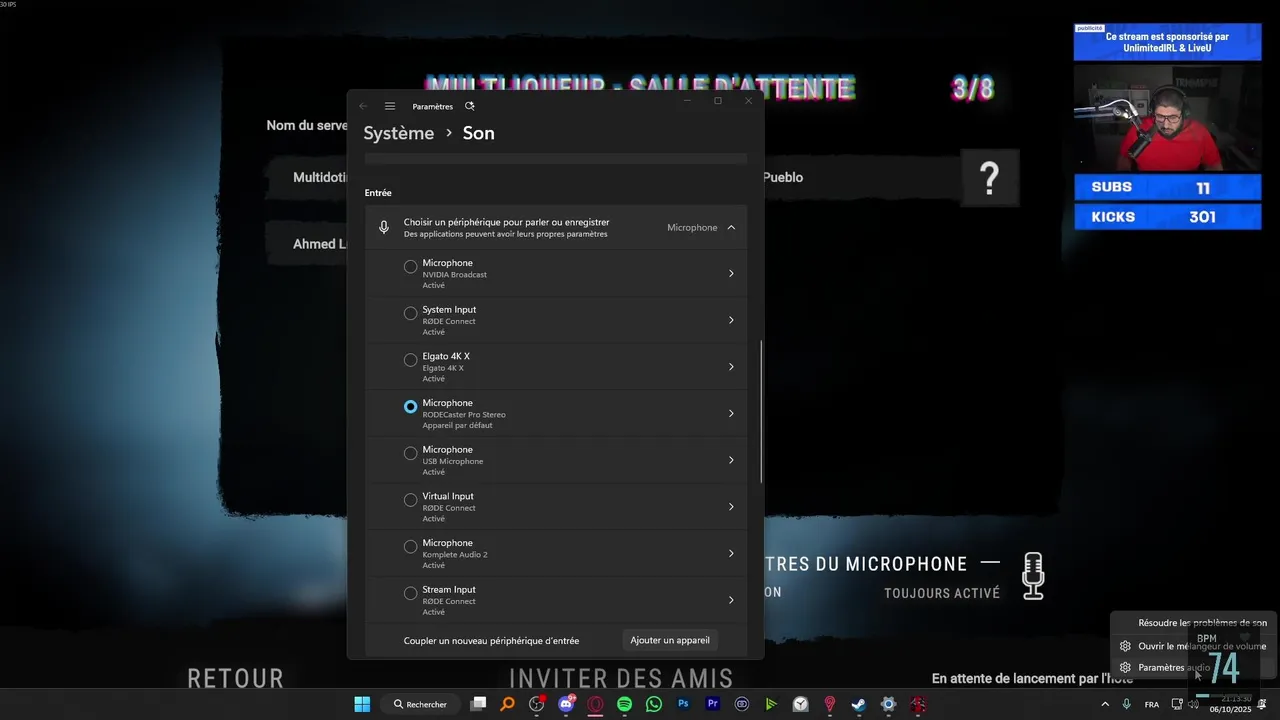
Task: Click the game's microphone settings icon
Action: coord(1033,576)
